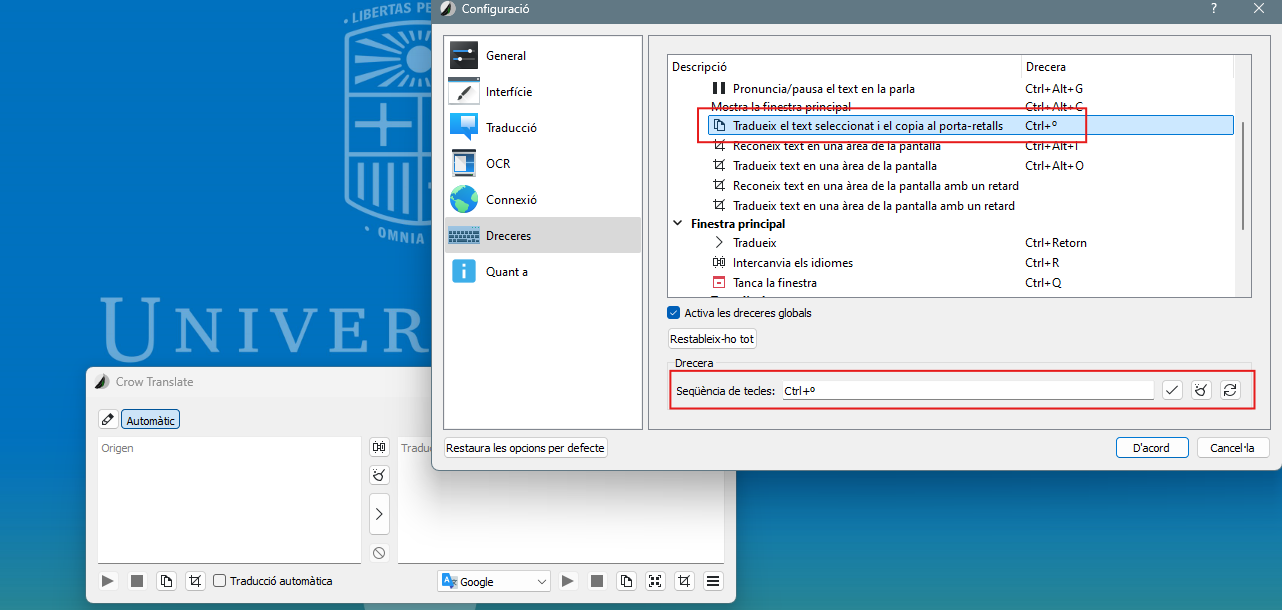Image resolution: width=1282 pixels, height=610 pixels.
Task: Click the Restableix-ho tot button
Action: pos(712,339)
